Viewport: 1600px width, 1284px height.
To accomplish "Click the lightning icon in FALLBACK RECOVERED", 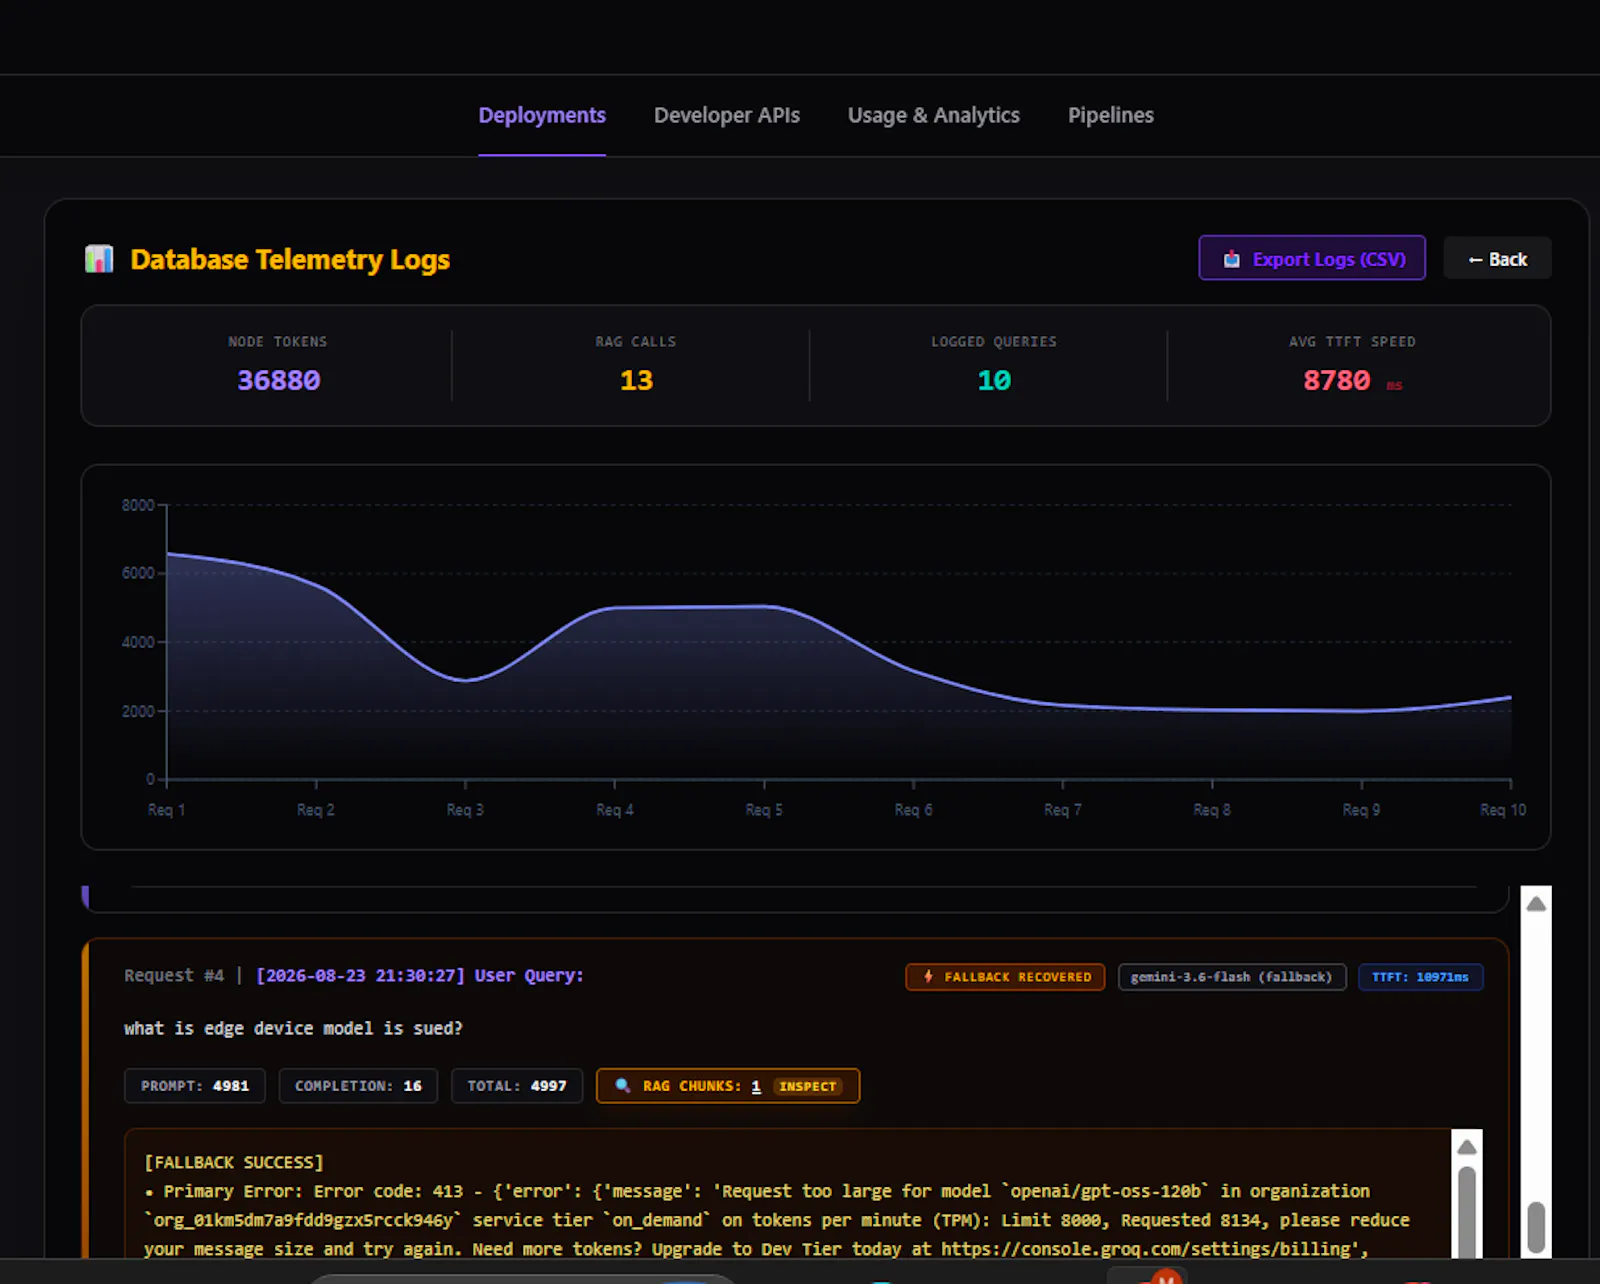I will (928, 976).
